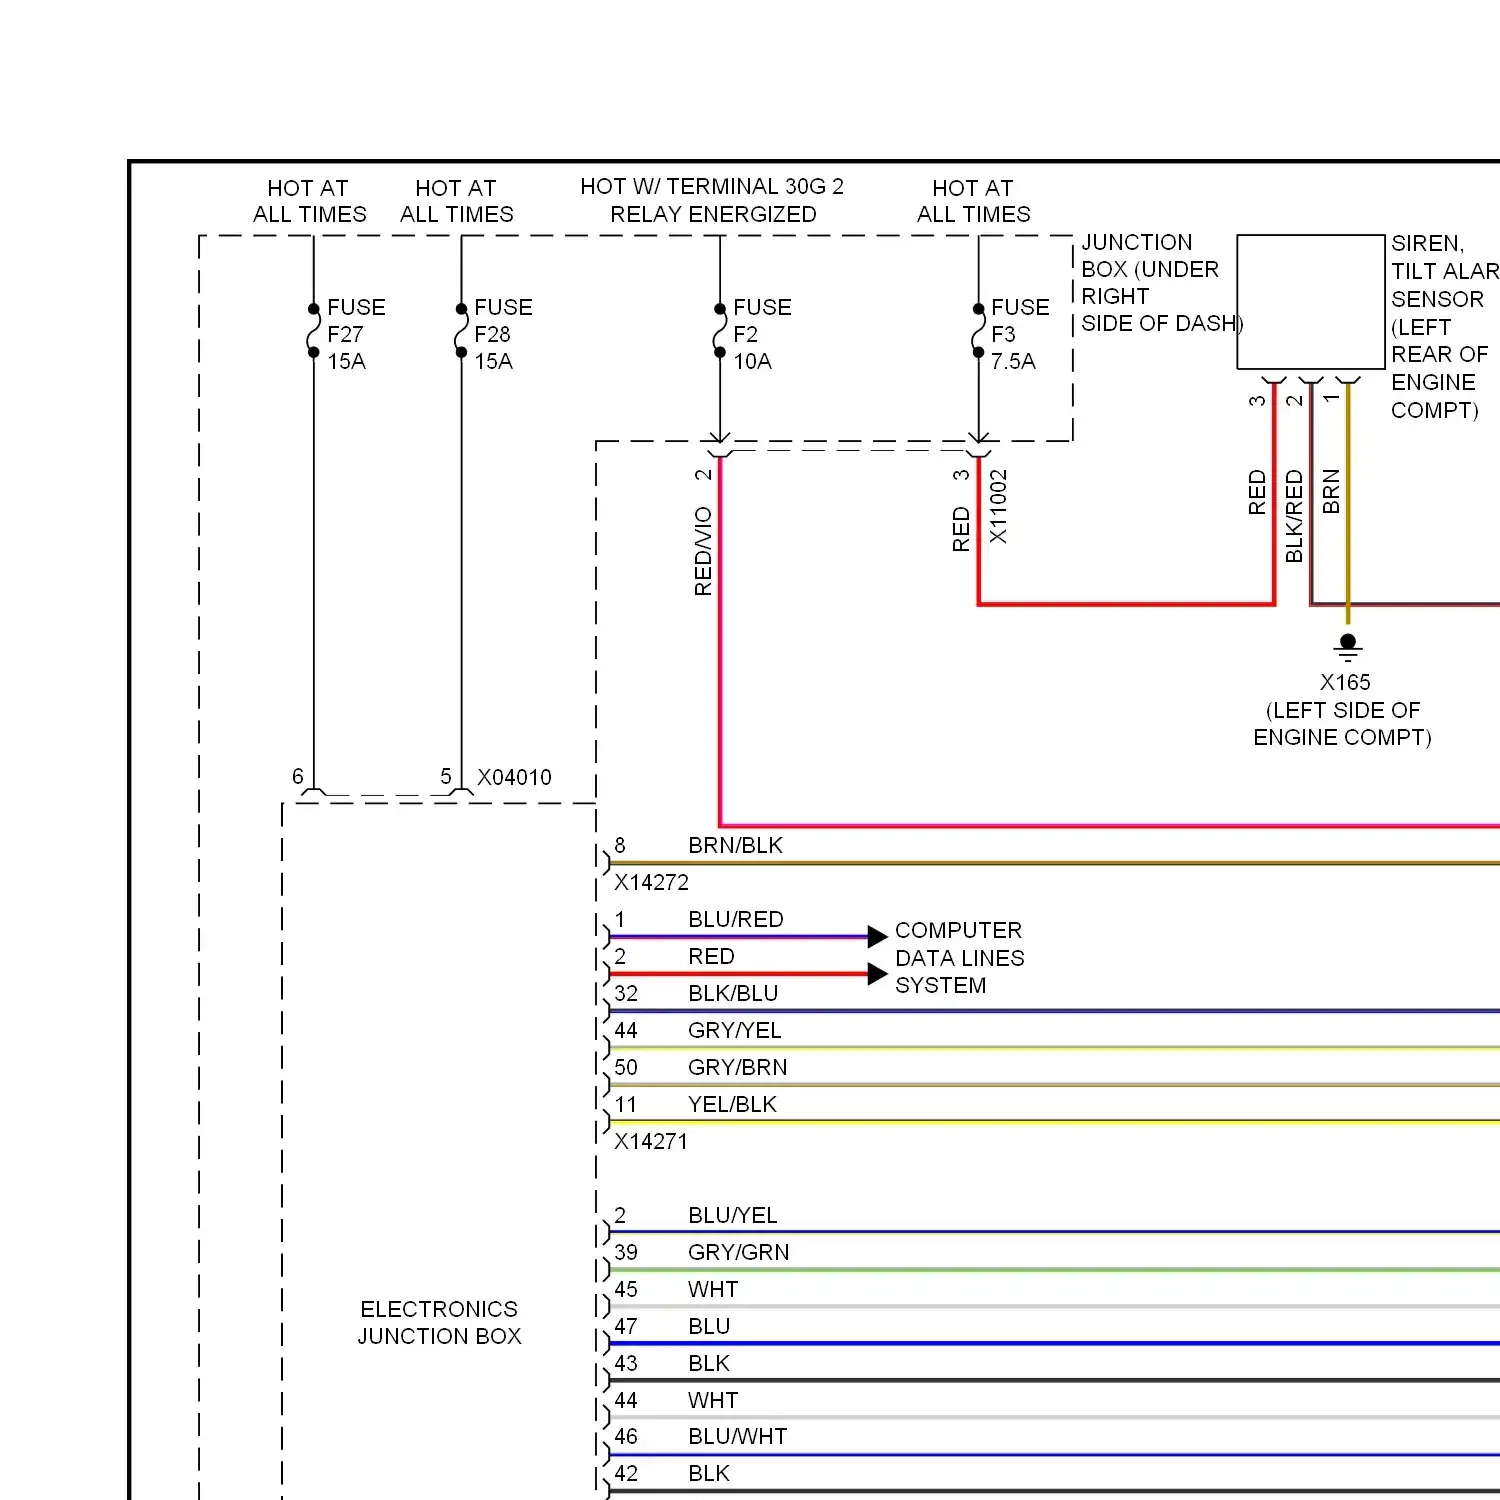Select the SIREN, TILT ALARM SENSOR description text

tap(1445, 327)
